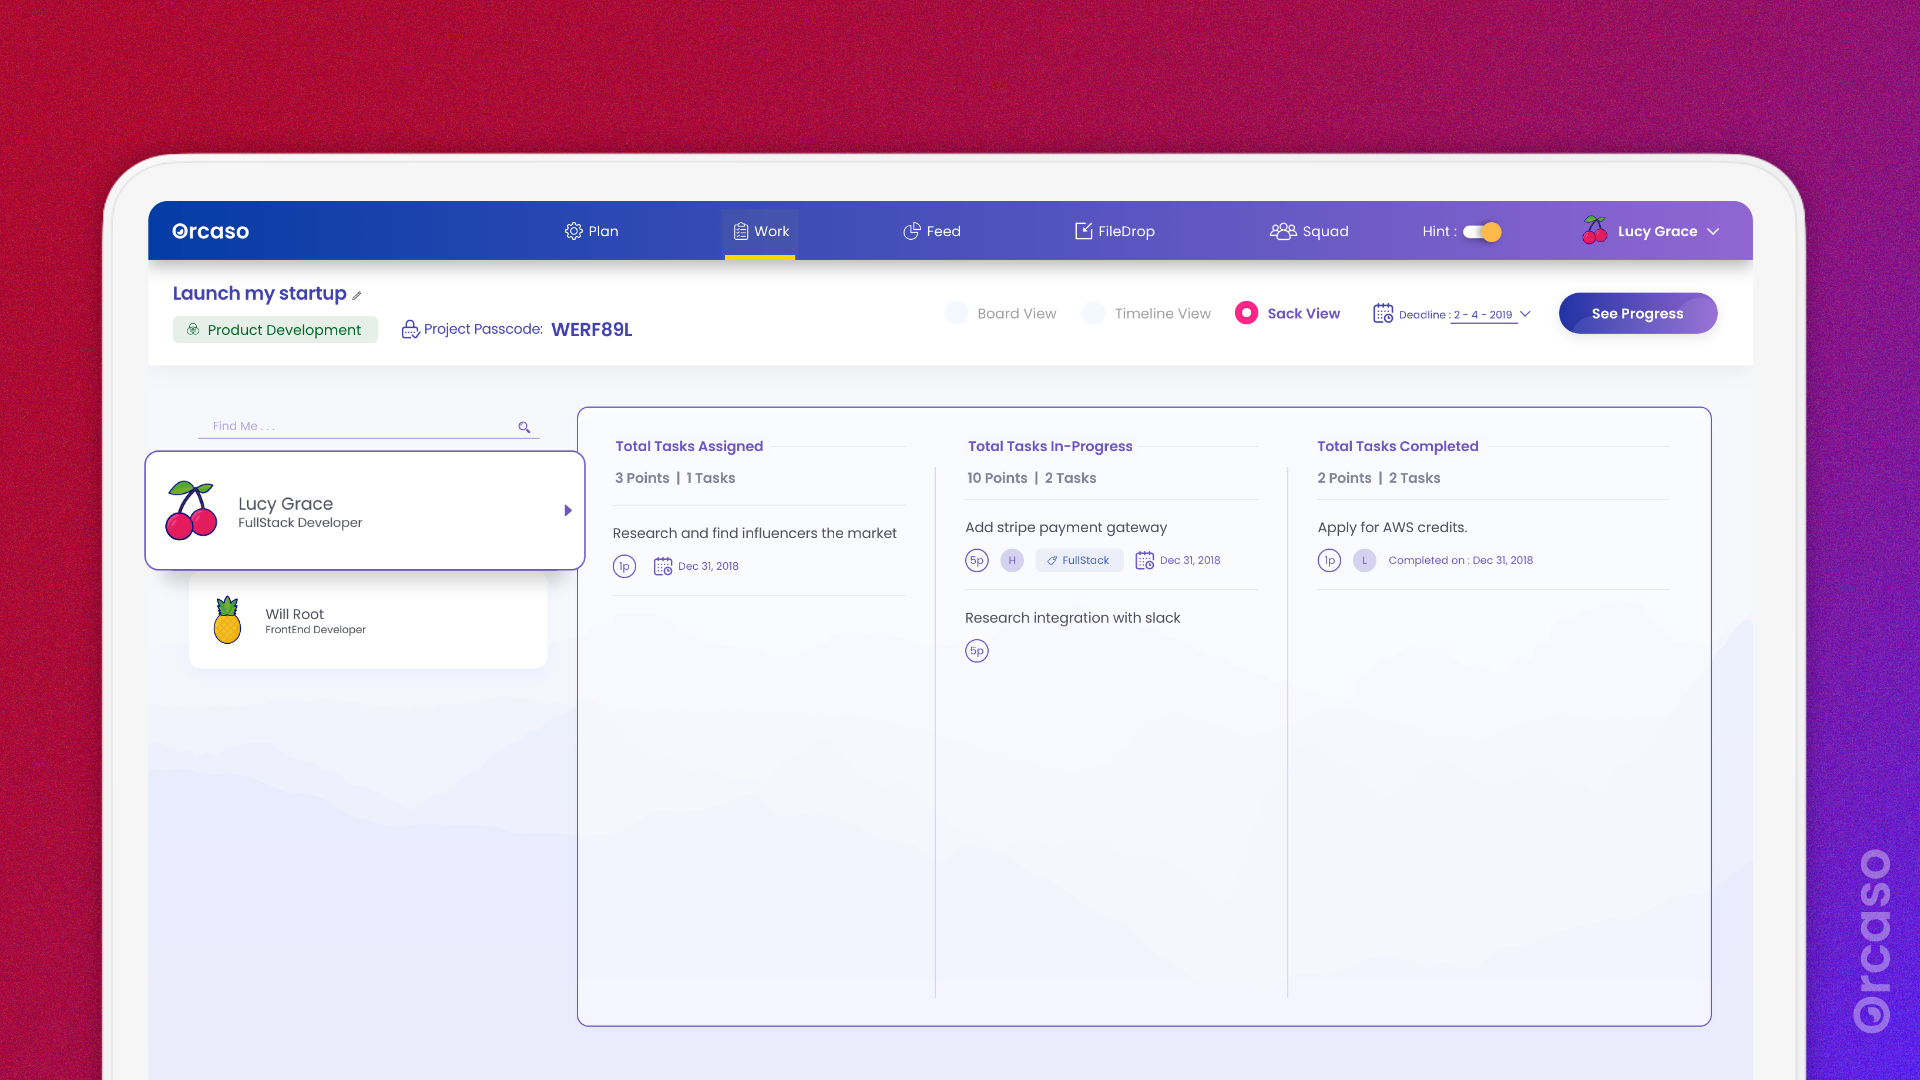Open the Deadline date dropdown

[1525, 314]
